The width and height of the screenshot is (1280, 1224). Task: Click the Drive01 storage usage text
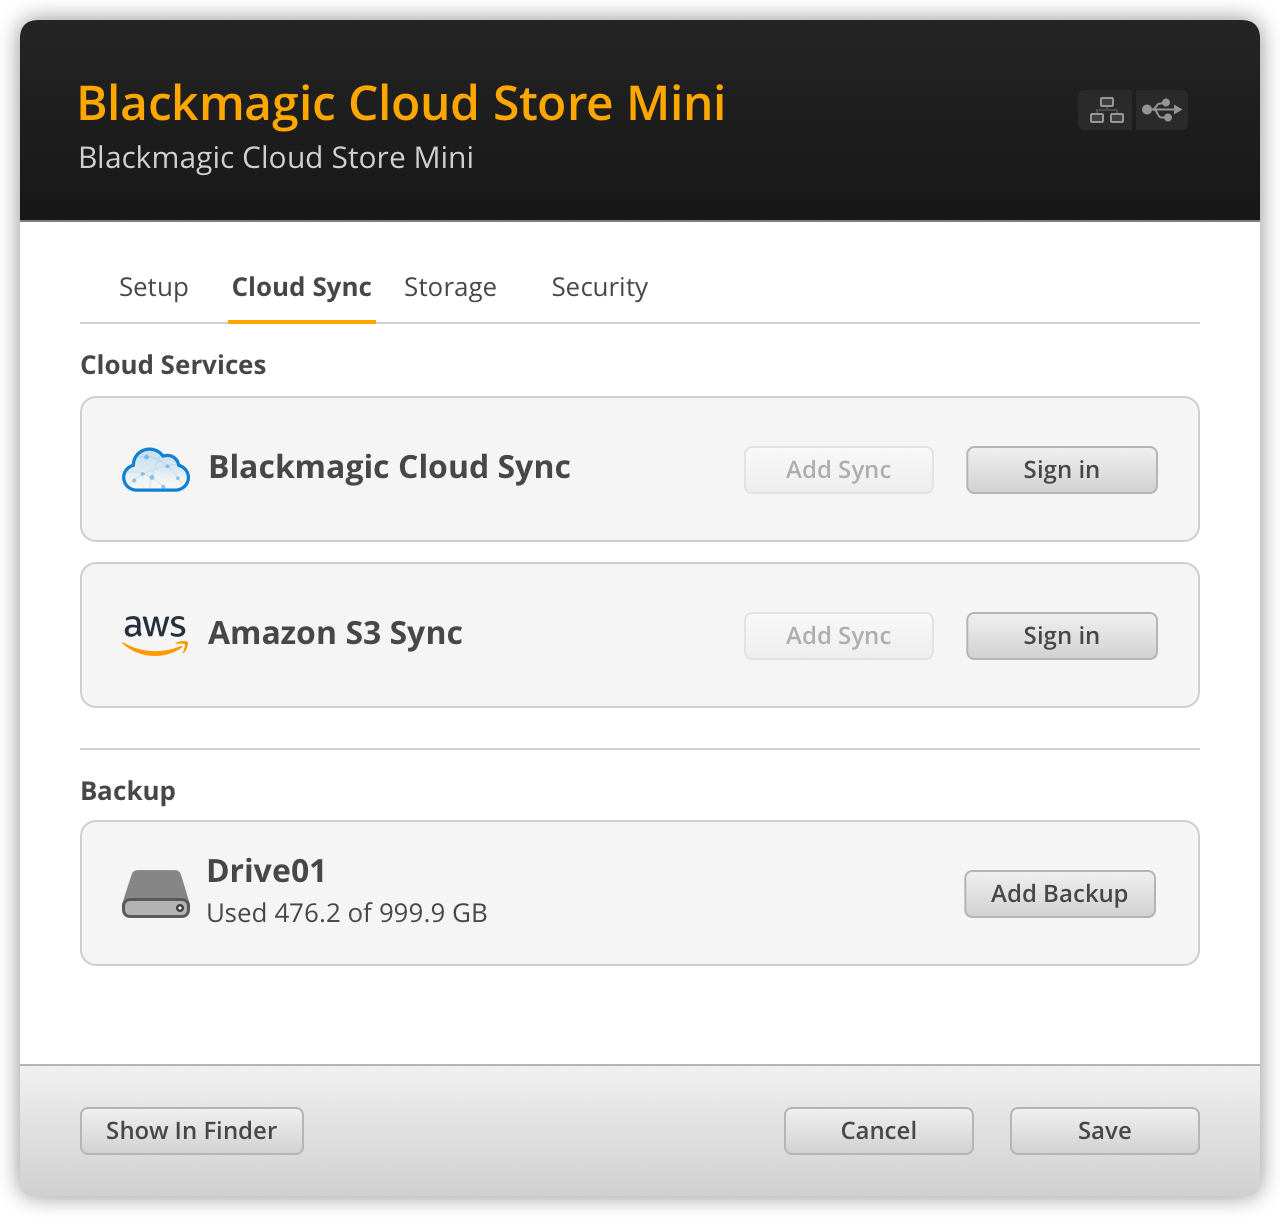(346, 912)
